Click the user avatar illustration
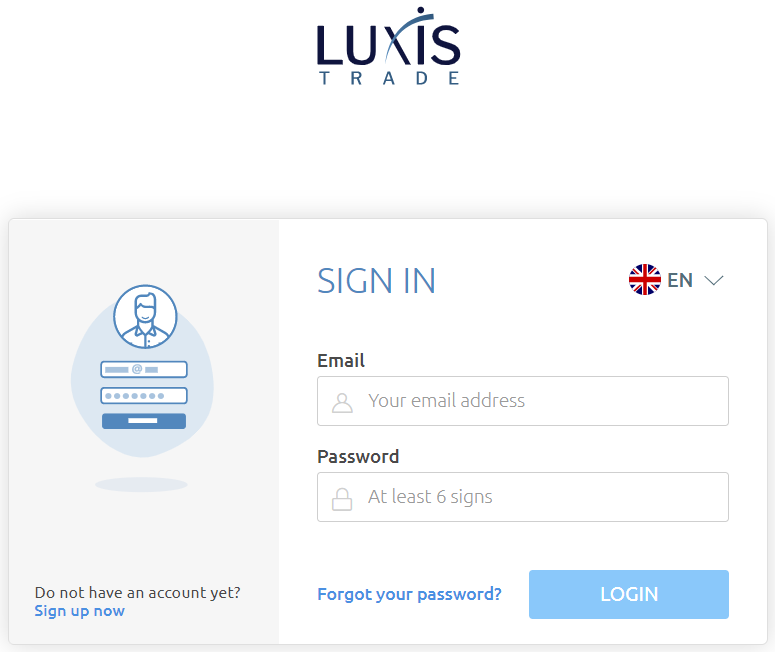 point(145,316)
